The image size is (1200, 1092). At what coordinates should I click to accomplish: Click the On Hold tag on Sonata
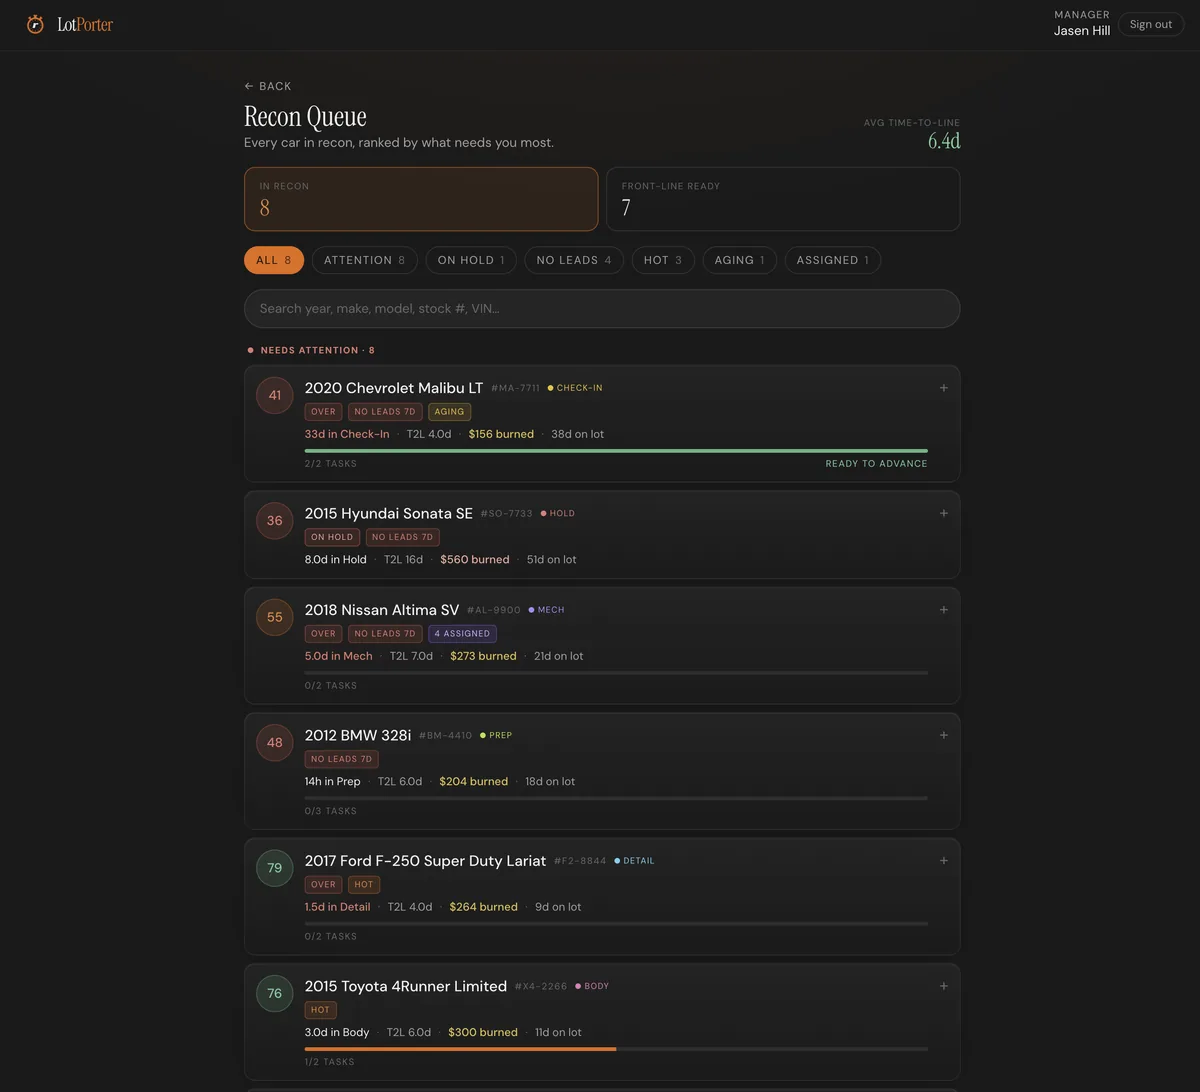click(x=332, y=537)
